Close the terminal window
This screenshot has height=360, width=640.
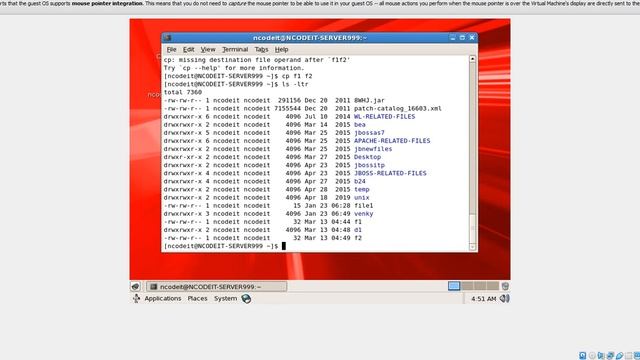coord(472,38)
